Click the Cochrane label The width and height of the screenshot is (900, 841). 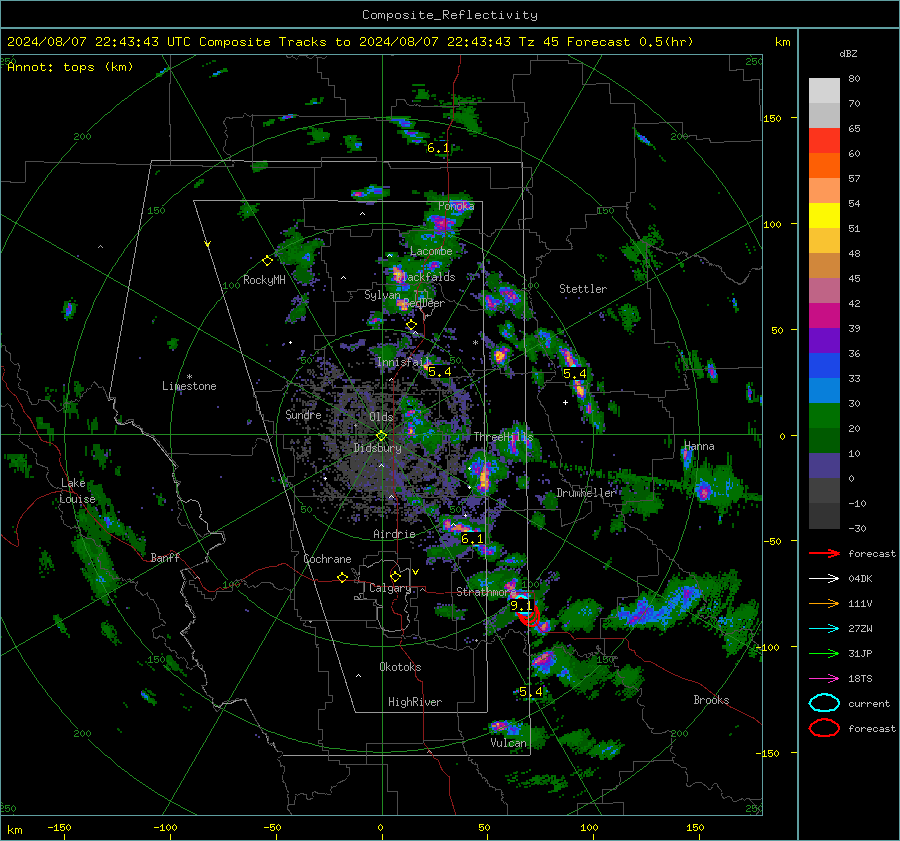(327, 559)
